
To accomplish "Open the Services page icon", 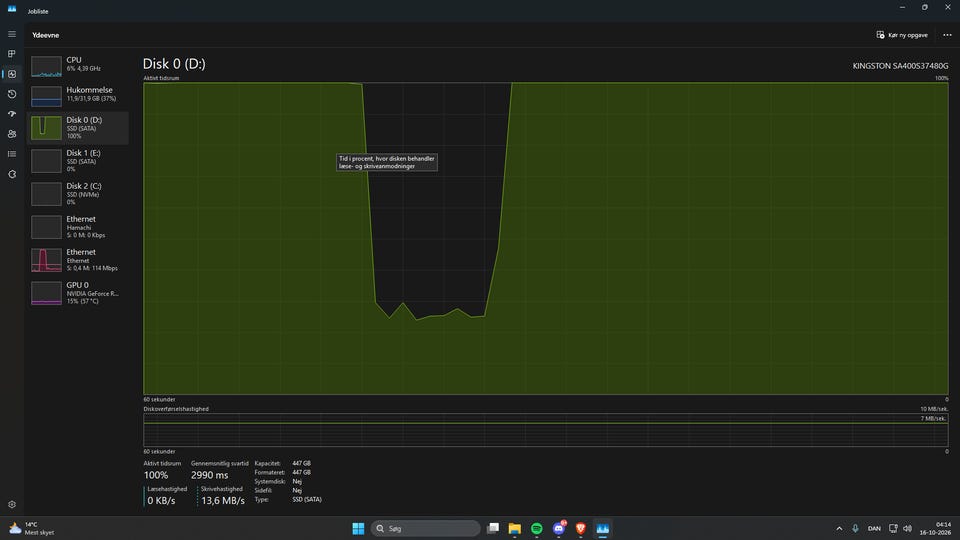I will coord(12,174).
